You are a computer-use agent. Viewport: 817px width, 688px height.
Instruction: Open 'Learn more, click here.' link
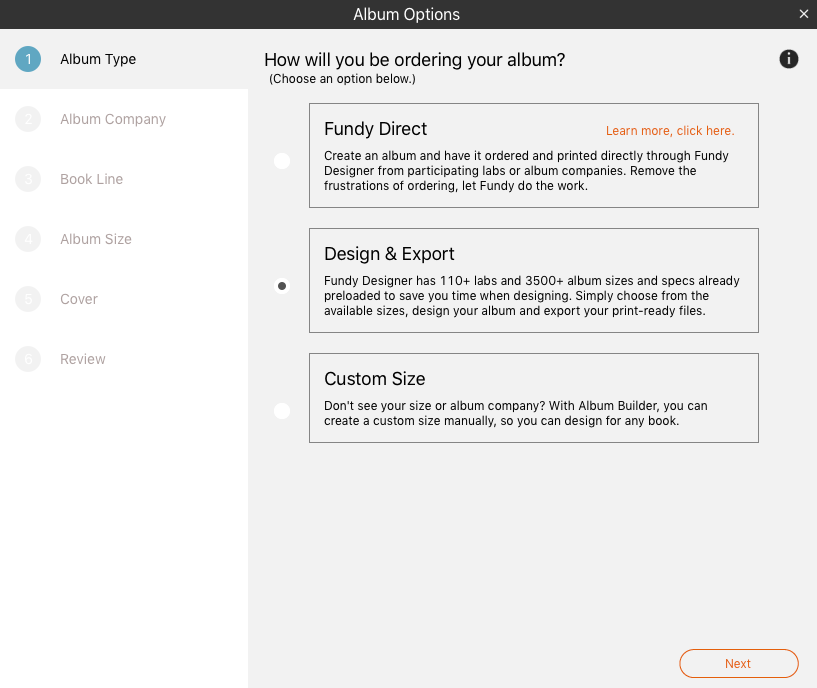(670, 131)
